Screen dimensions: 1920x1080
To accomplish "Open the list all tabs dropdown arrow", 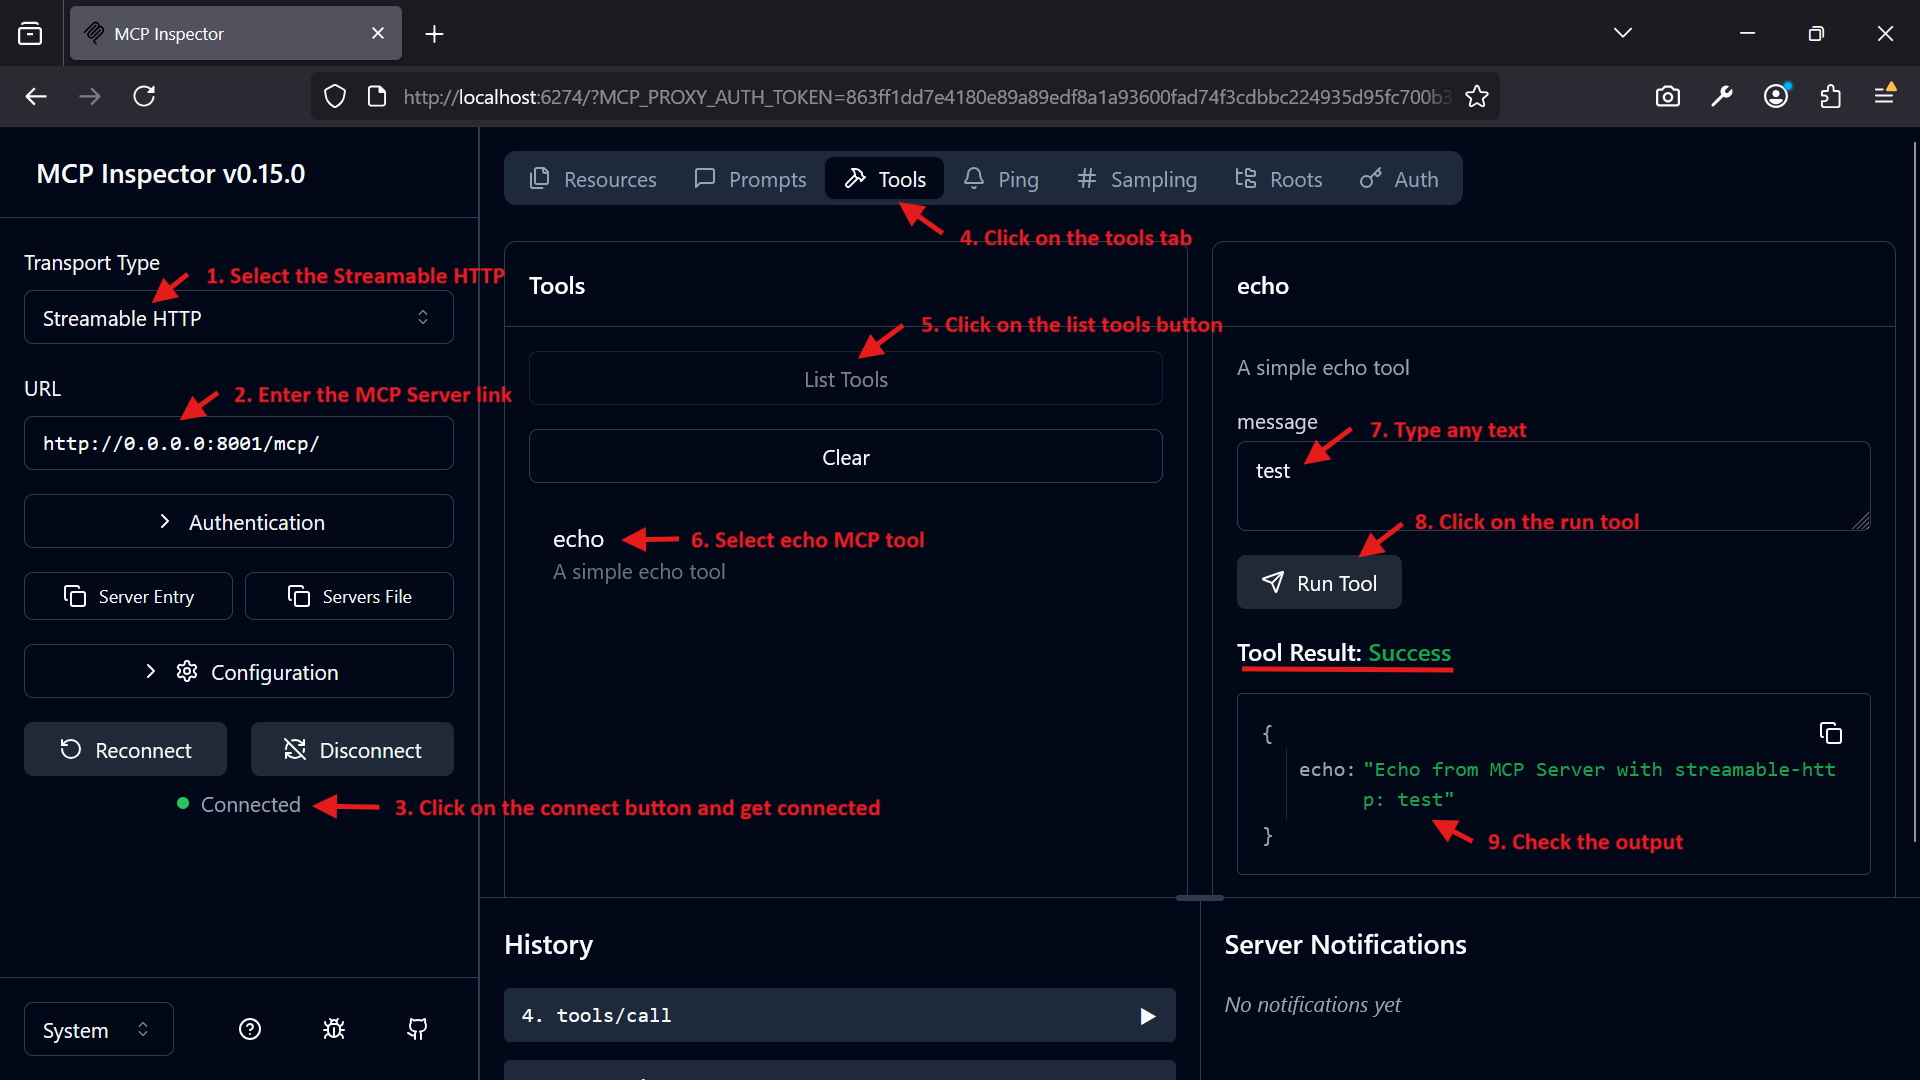I will pyautogui.click(x=1623, y=33).
